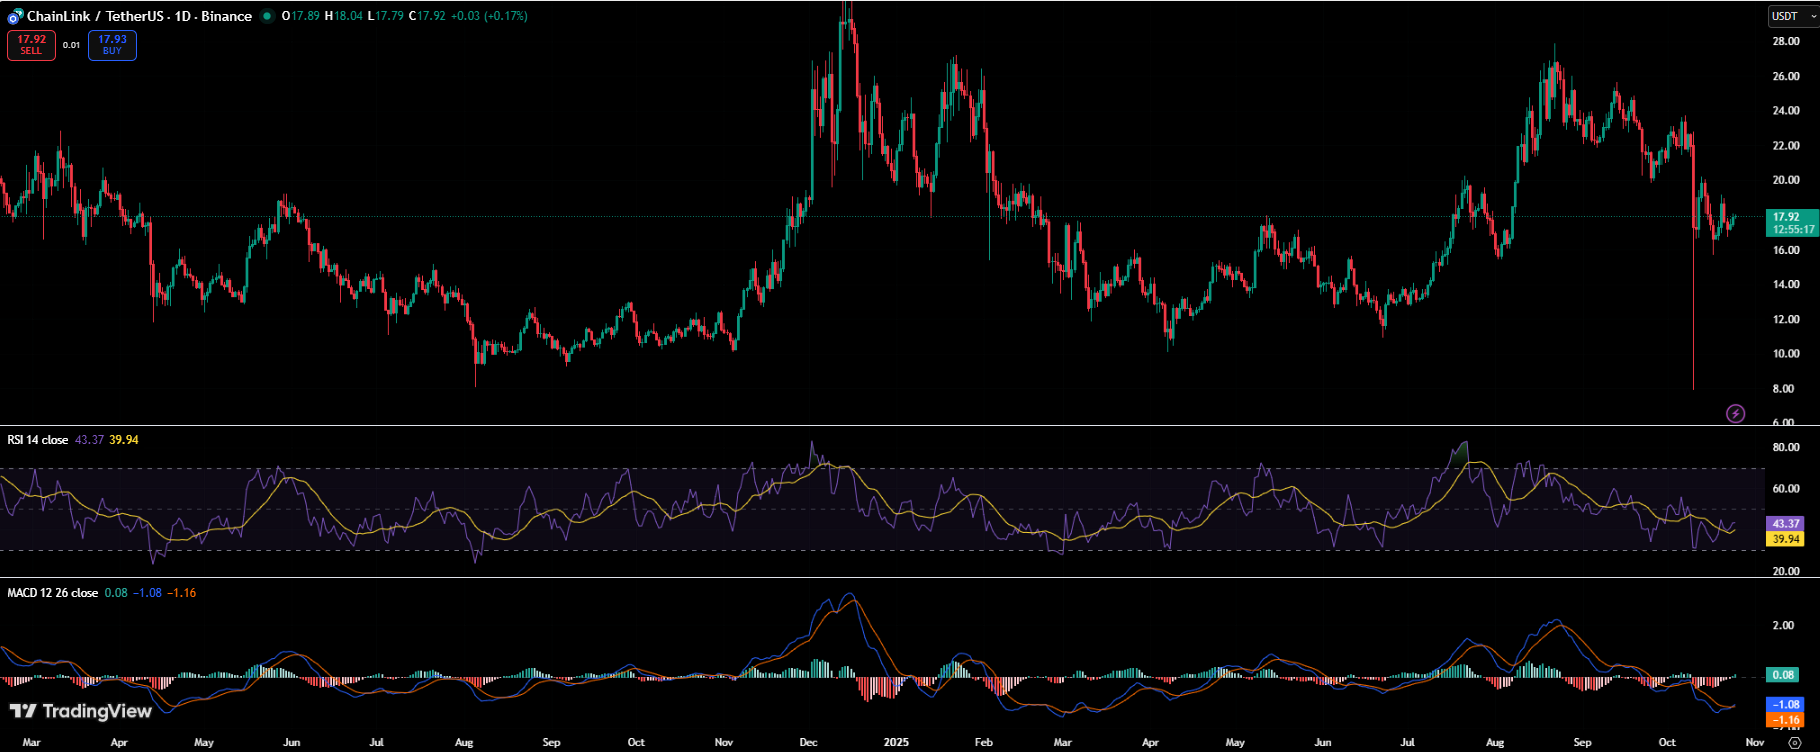Click the teal 0.08 histogram value label
This screenshot has height=752, width=1820.
[1785, 675]
